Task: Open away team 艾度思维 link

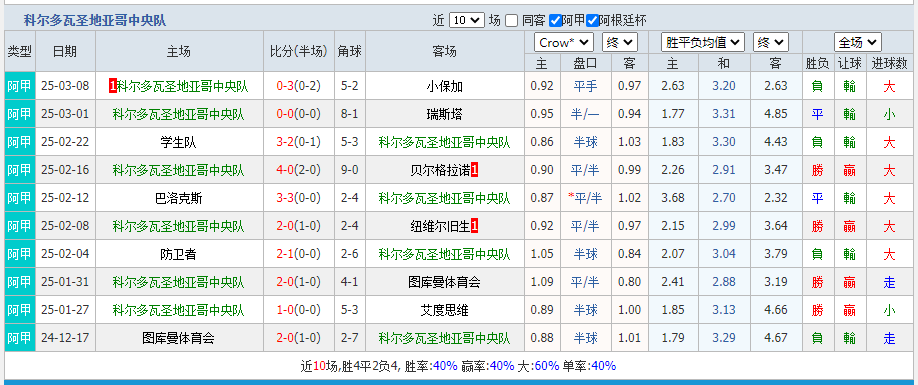Action: 445,310
